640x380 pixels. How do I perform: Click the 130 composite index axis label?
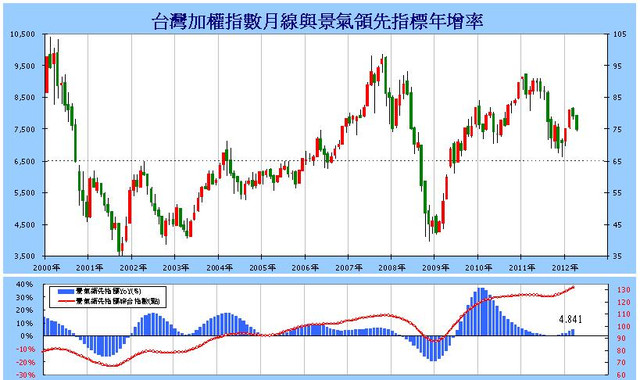coord(624,290)
